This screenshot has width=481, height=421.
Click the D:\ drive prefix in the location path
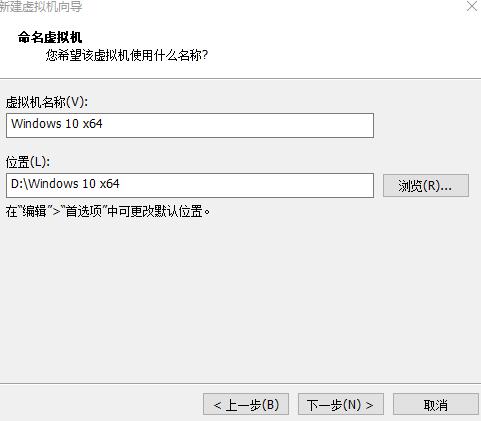coord(20,184)
